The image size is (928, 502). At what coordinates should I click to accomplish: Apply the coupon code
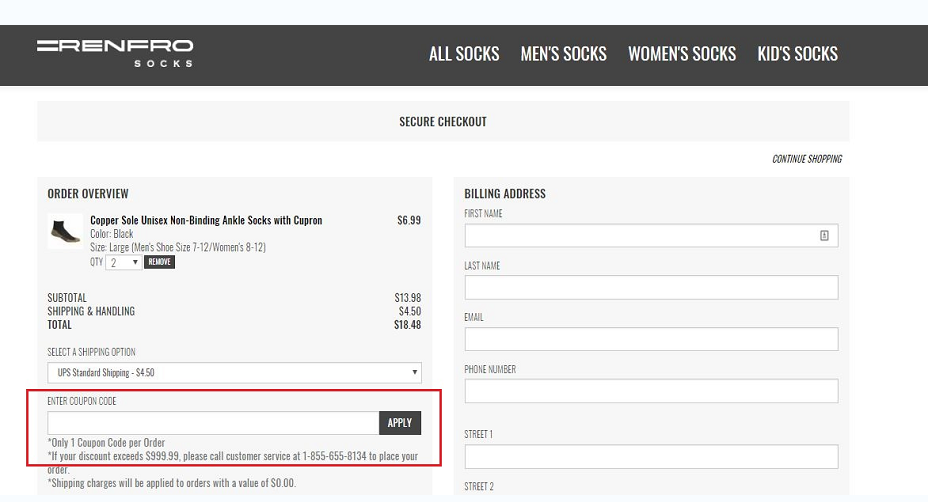click(400, 423)
